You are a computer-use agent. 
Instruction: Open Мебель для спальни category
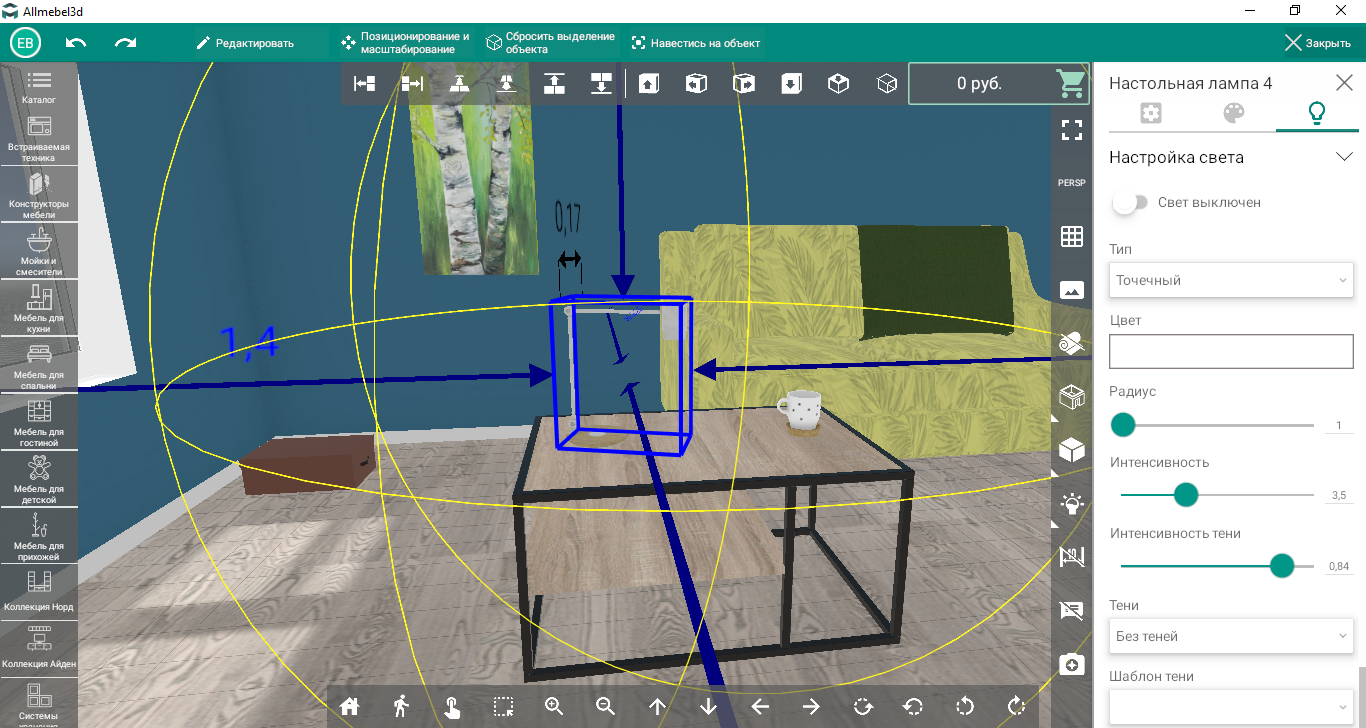[x=40, y=366]
